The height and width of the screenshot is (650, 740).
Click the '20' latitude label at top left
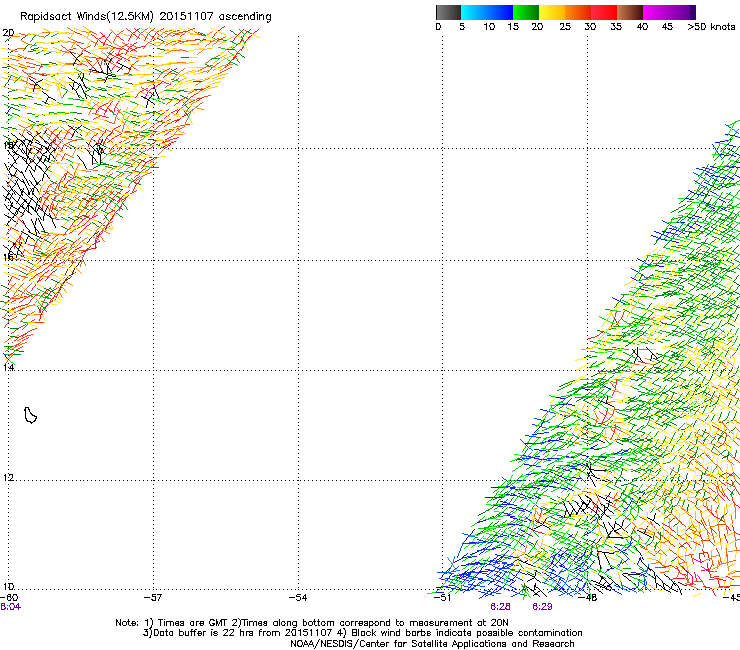pyautogui.click(x=8, y=33)
